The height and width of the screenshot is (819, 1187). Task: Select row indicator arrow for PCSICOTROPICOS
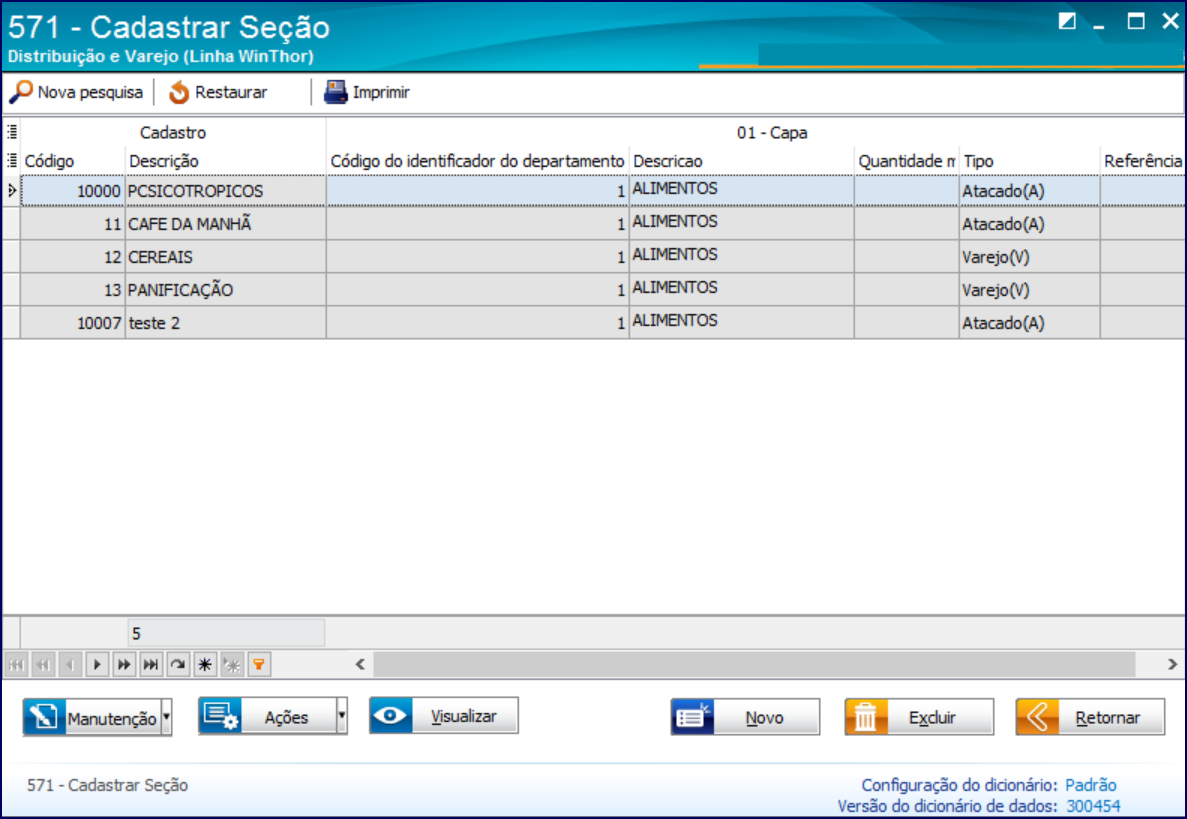(x=12, y=191)
